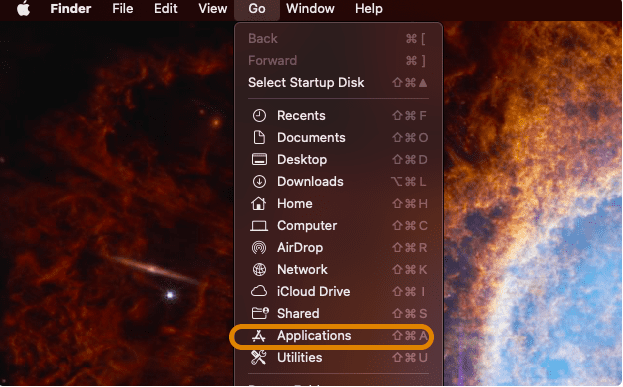Open the Apple menu

point(23,8)
